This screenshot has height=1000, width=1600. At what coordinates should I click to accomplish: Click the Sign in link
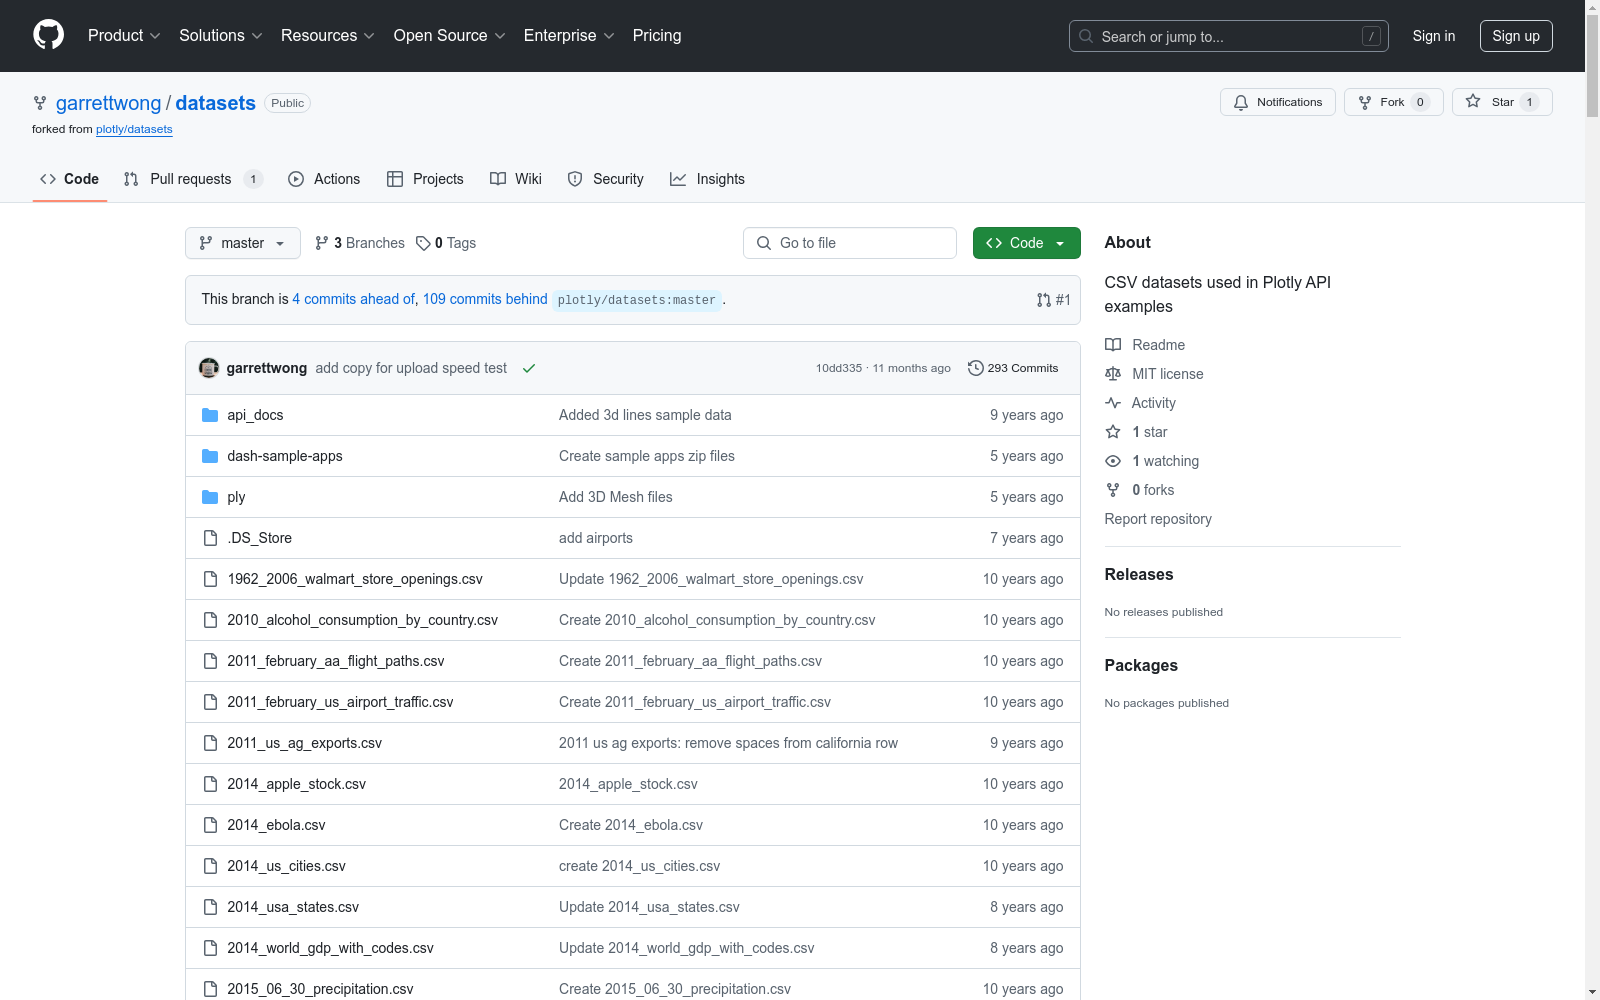point(1434,36)
